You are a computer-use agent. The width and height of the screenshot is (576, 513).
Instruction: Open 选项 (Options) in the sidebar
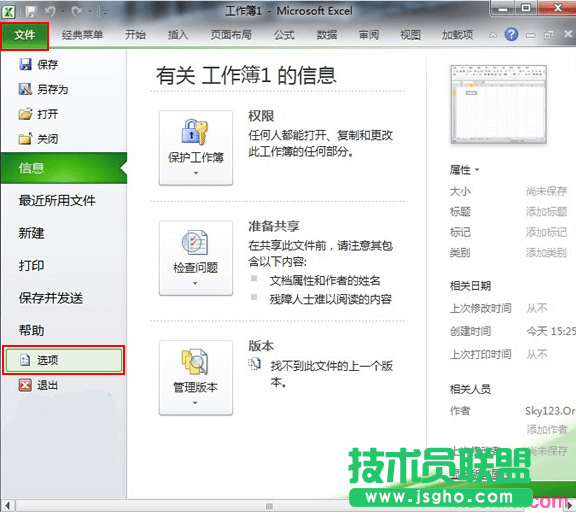[x=64, y=360]
